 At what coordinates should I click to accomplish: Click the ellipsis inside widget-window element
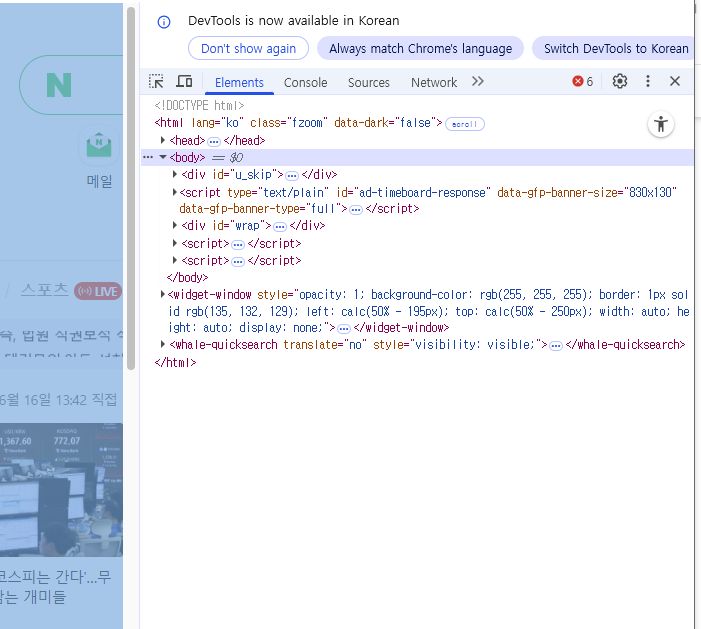coord(344,329)
